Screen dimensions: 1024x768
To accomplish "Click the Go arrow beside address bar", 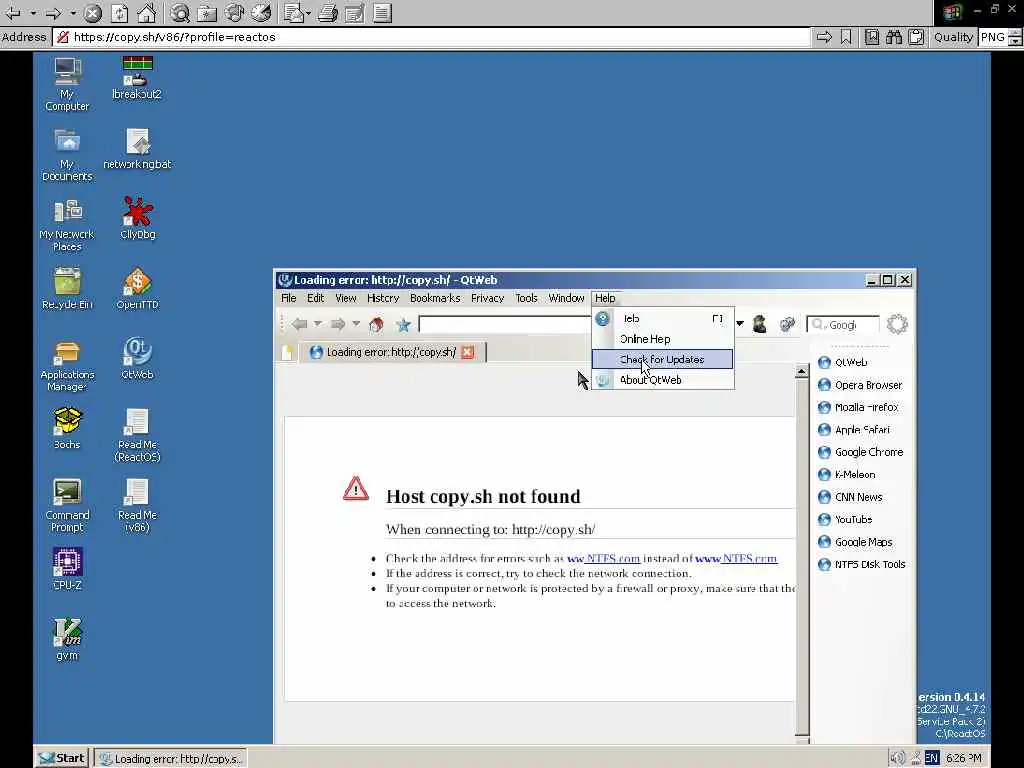I will (824, 37).
